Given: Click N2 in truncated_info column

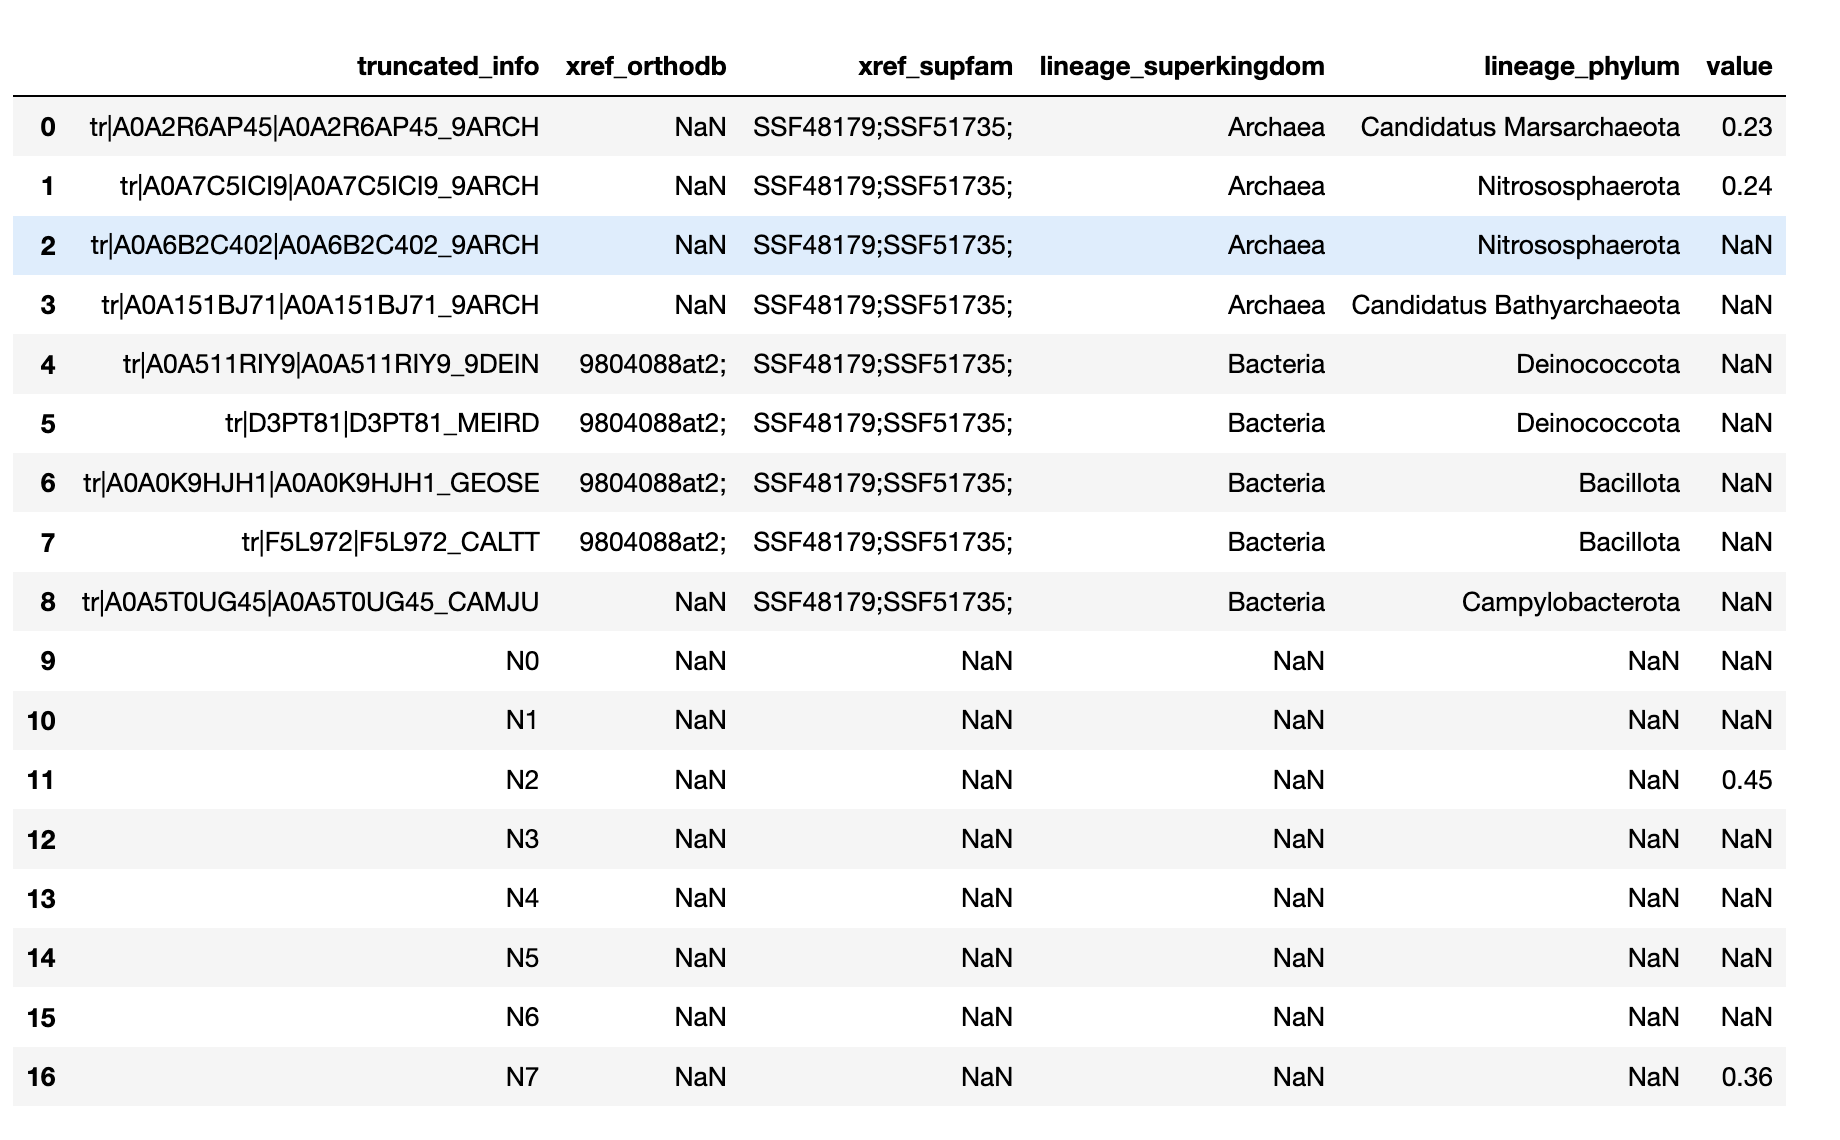Looking at the screenshot, I should tap(522, 780).
